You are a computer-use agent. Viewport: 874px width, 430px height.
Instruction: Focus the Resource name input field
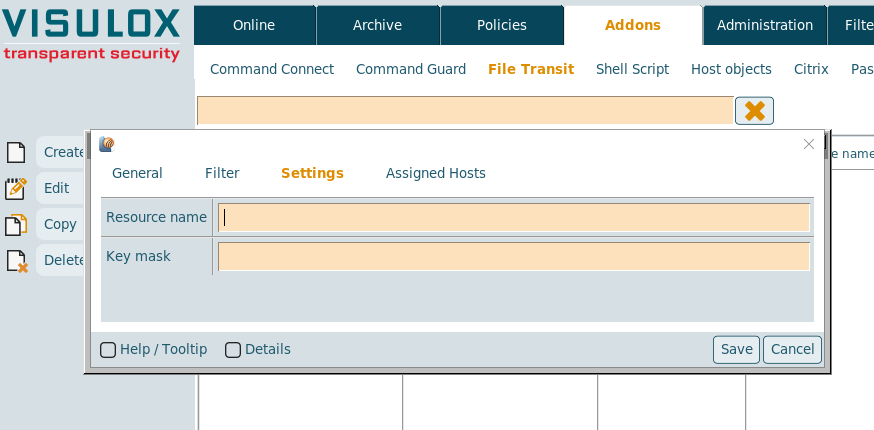tap(514, 218)
